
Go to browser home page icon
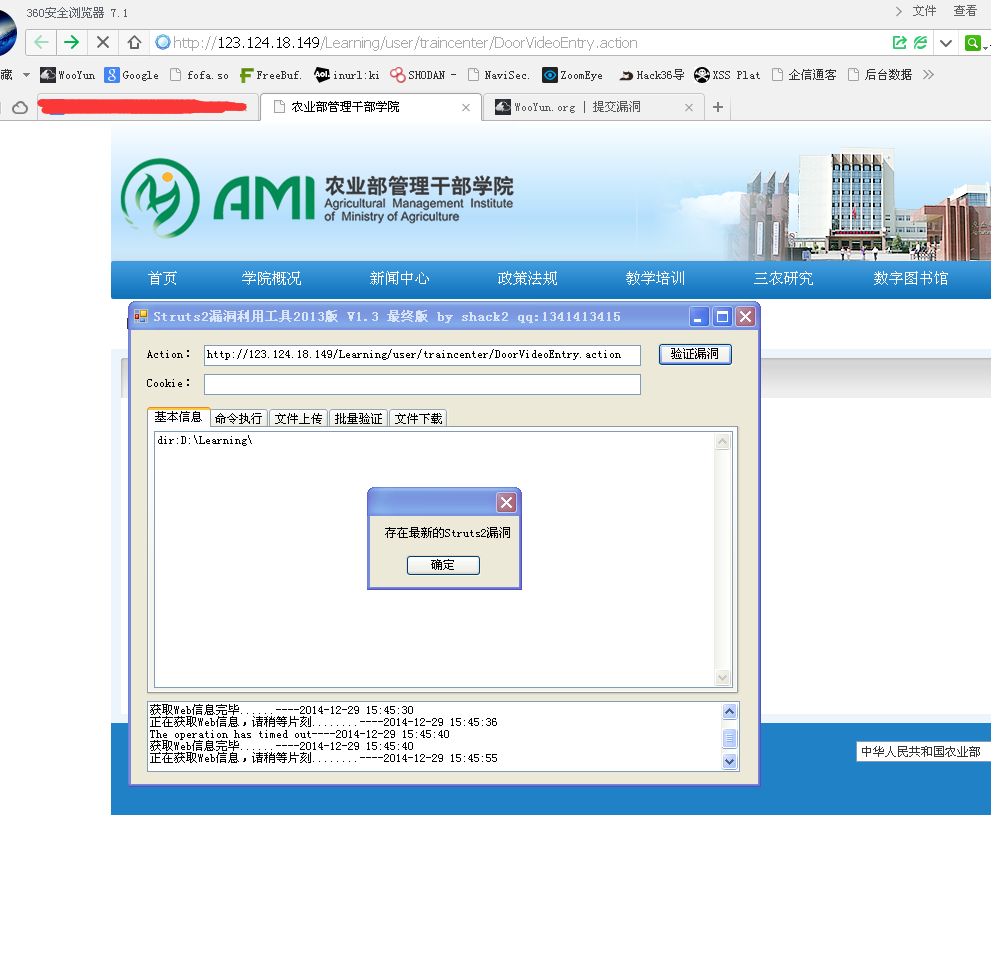tap(134, 42)
